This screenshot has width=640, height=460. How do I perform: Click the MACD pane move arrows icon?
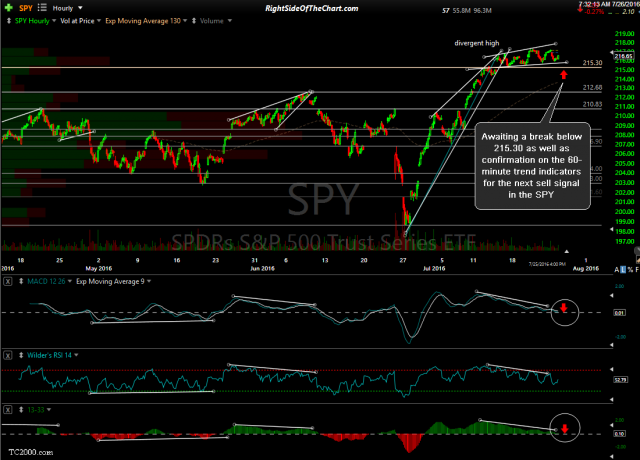pos(21,281)
